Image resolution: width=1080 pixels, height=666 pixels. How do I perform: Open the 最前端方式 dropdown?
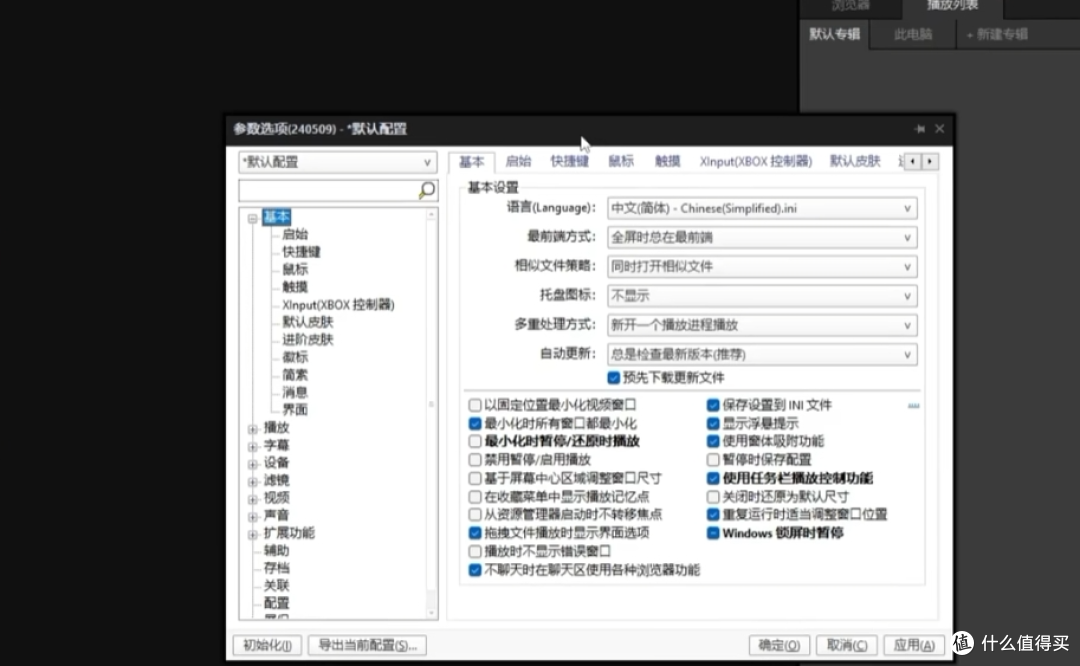(x=762, y=237)
